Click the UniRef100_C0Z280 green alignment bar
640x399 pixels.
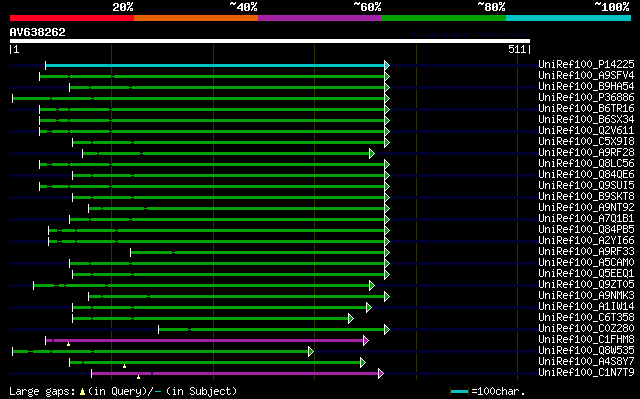pos(271,330)
